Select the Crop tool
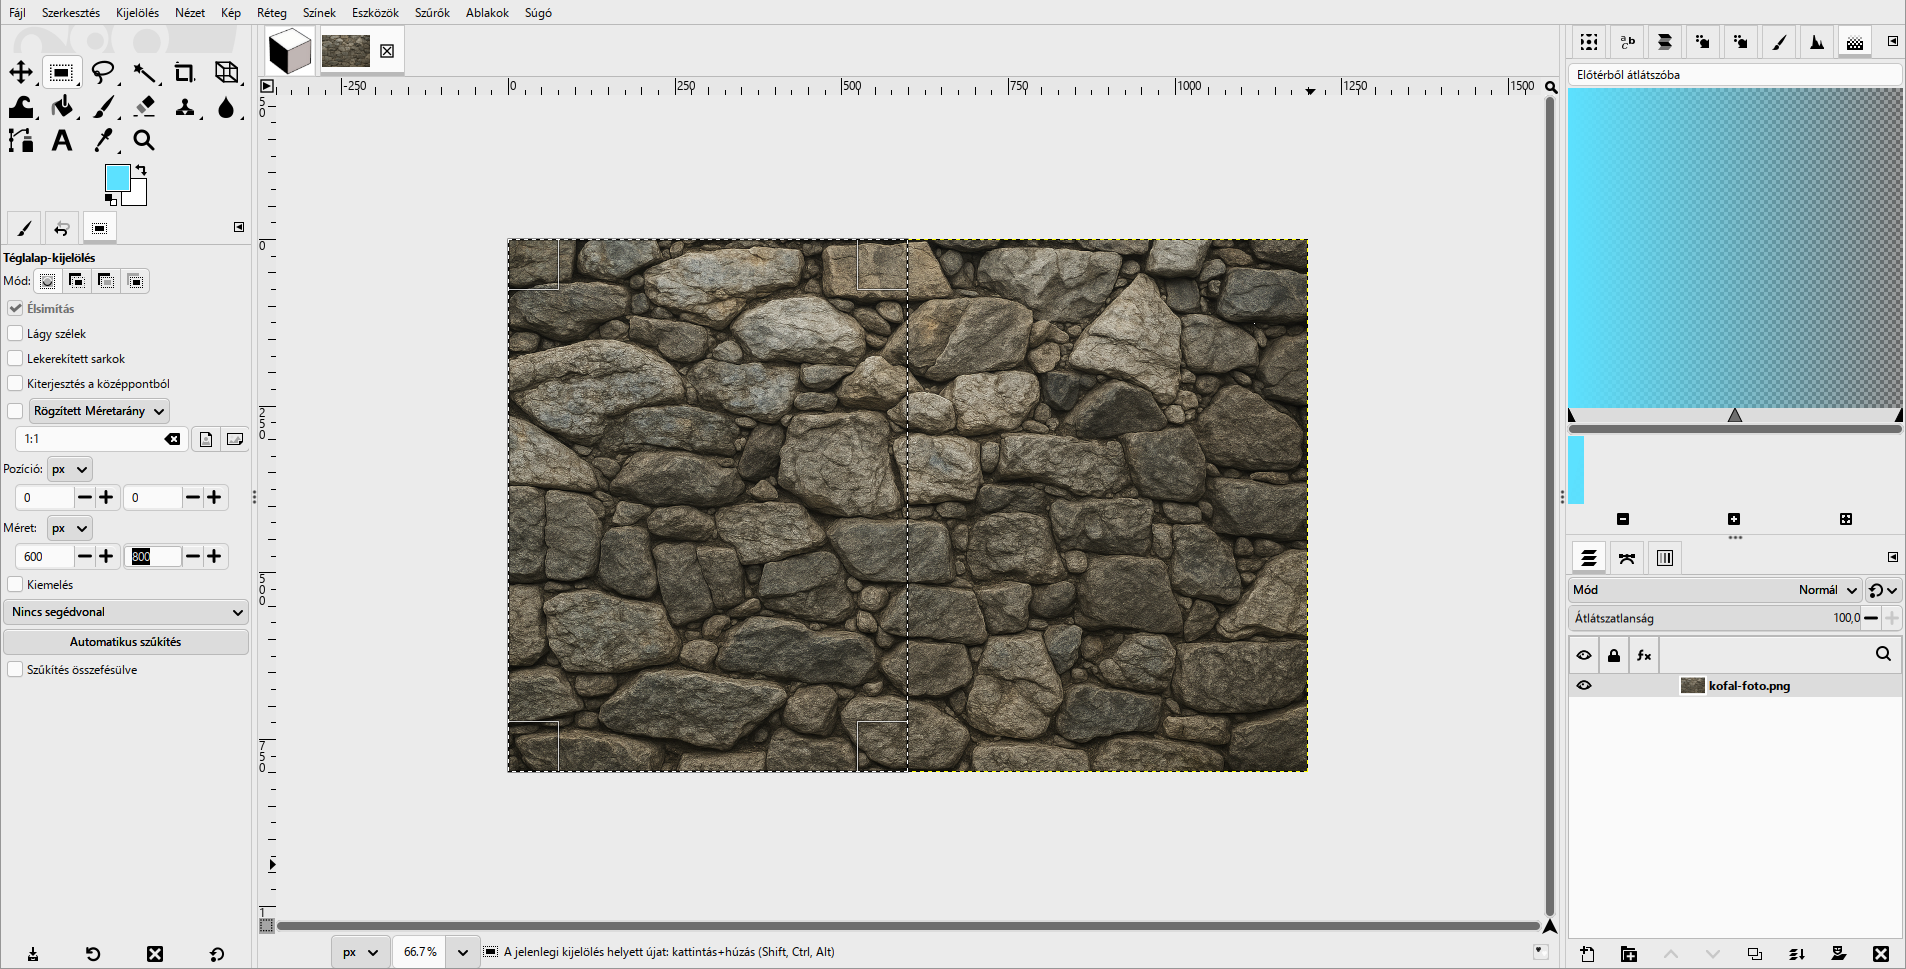 pyautogui.click(x=185, y=72)
